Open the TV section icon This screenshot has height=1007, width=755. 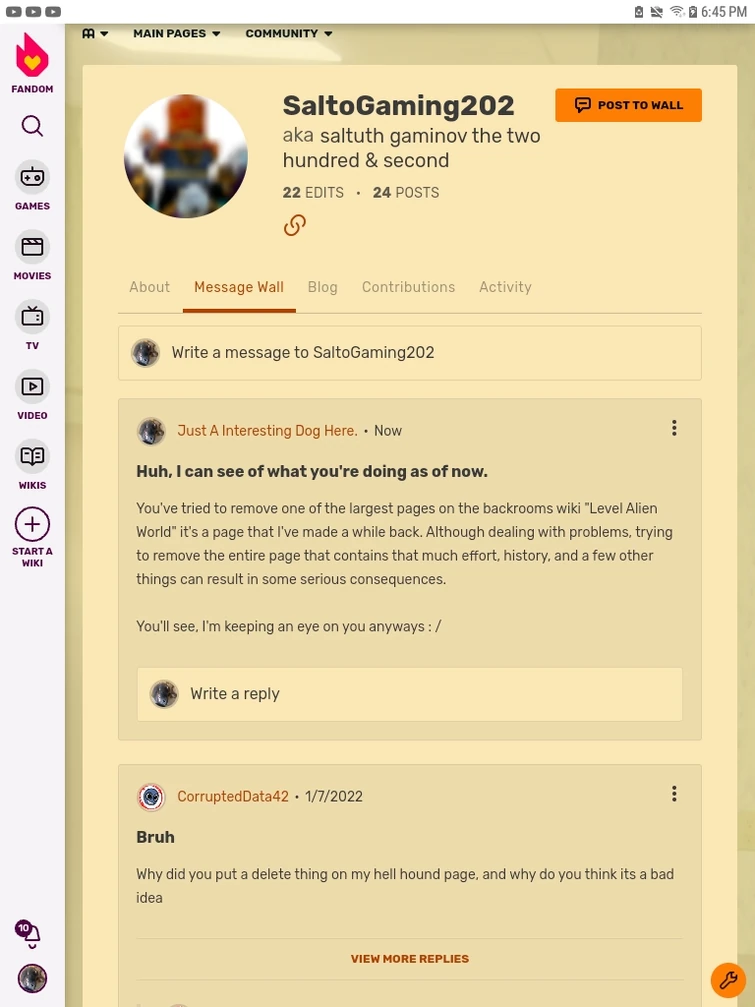tap(32, 317)
